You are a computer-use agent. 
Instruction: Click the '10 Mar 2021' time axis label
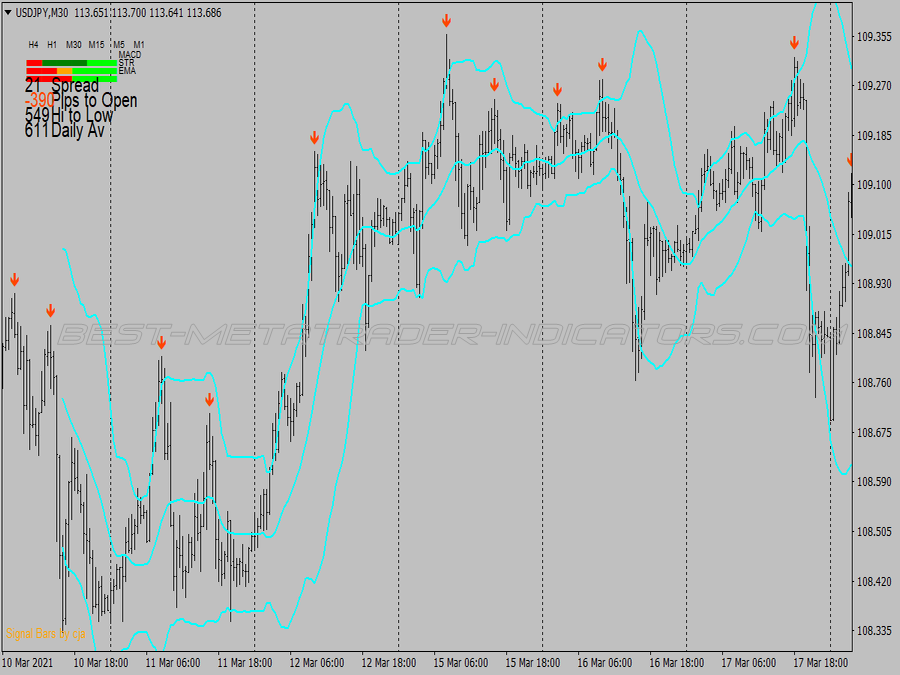click(28, 663)
